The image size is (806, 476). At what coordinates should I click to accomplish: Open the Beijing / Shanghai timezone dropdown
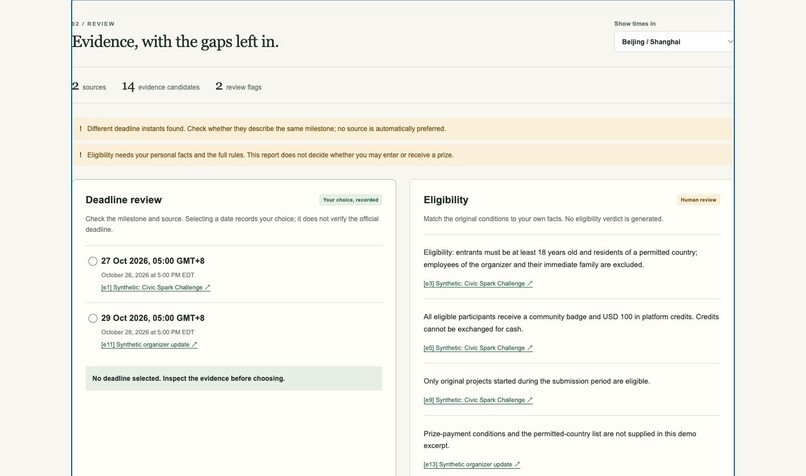pos(673,42)
